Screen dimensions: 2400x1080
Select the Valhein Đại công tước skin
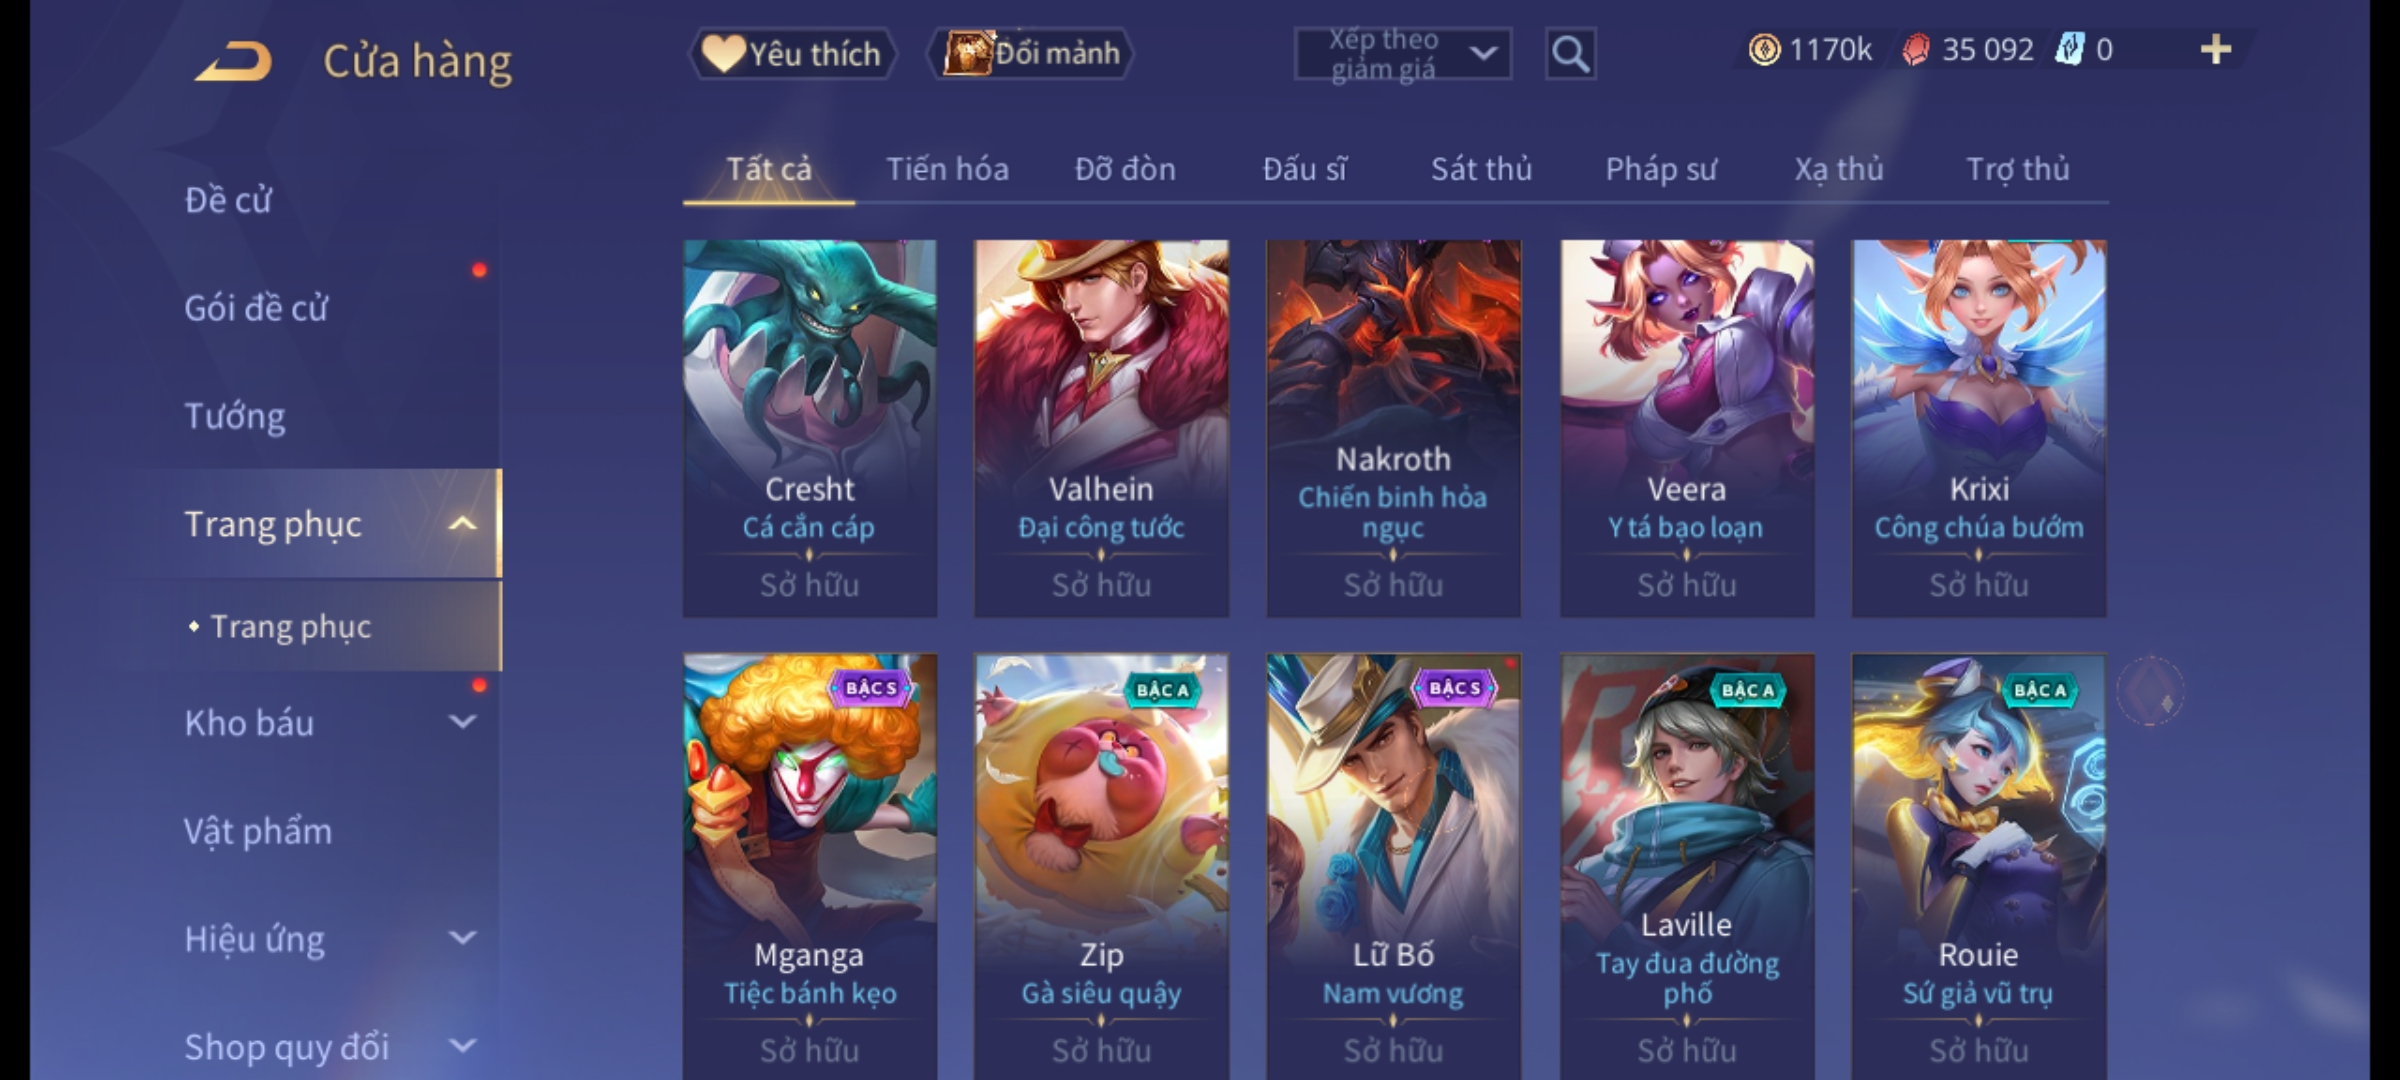tap(1101, 428)
